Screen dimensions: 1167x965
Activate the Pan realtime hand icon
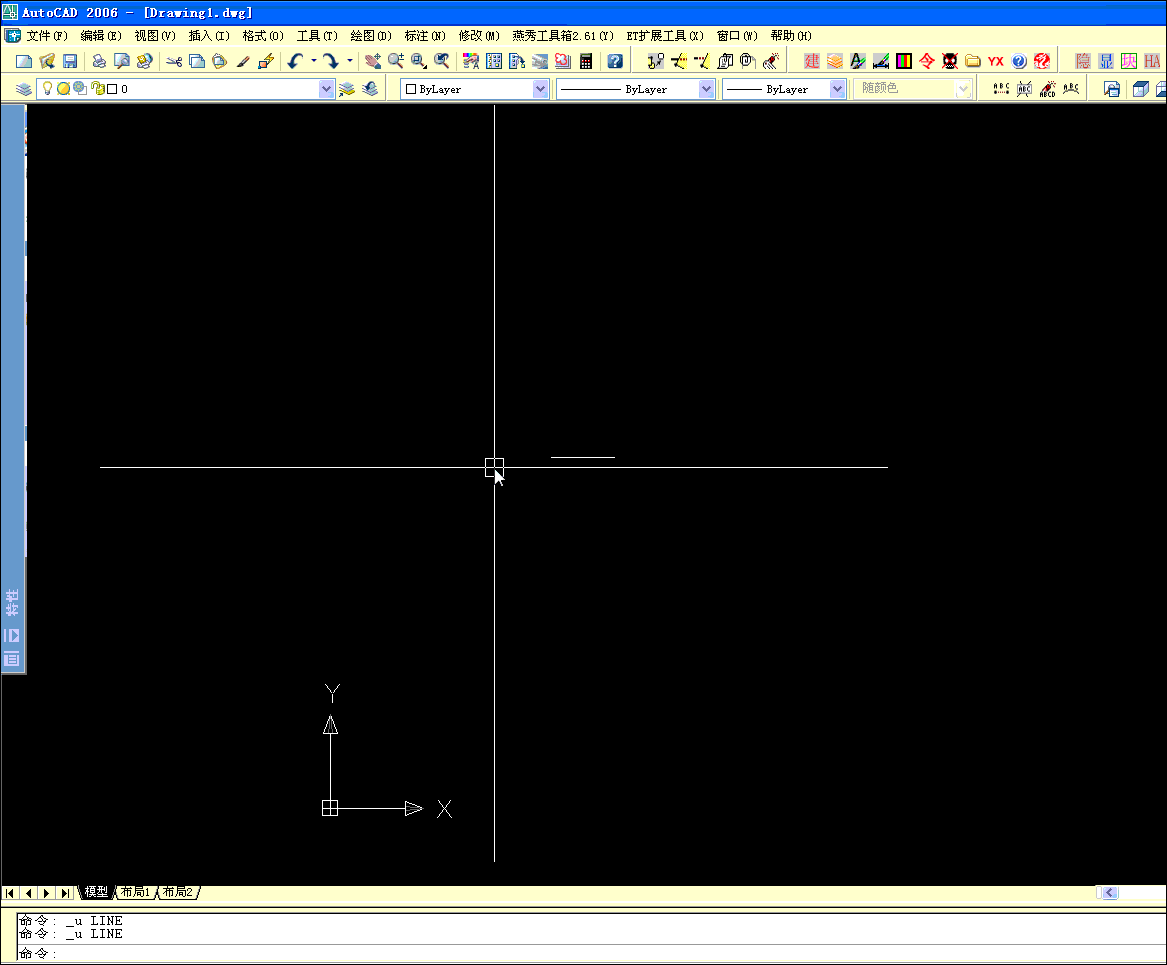(x=373, y=61)
